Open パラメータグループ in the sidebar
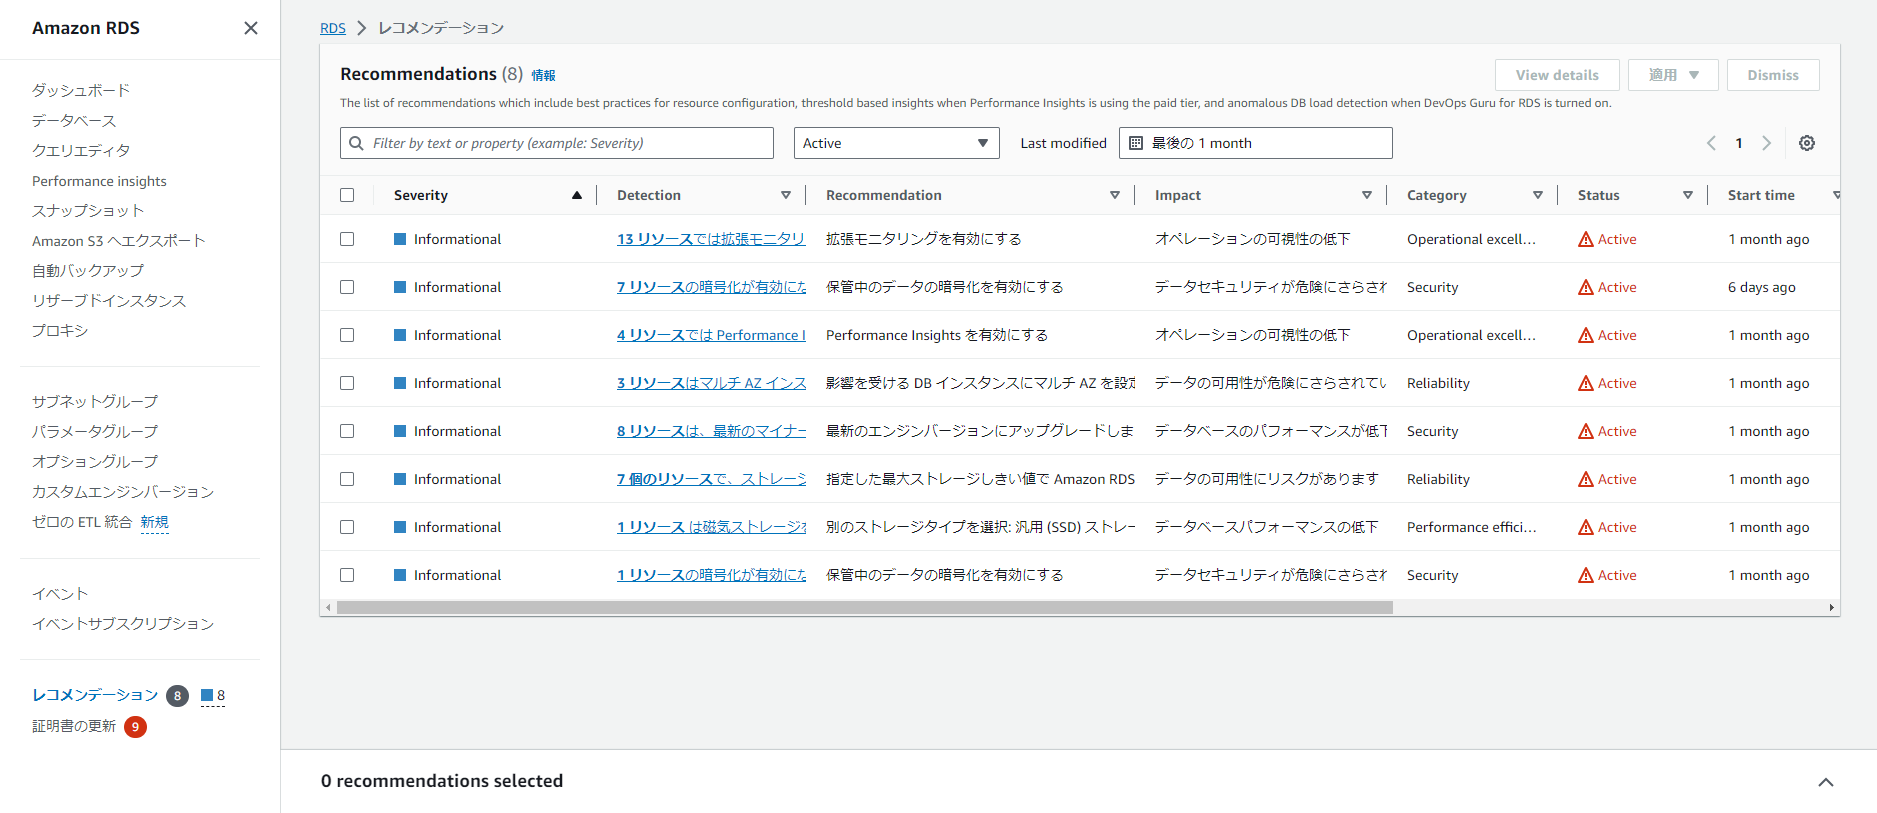Image resolution: width=1877 pixels, height=813 pixels. click(x=95, y=431)
